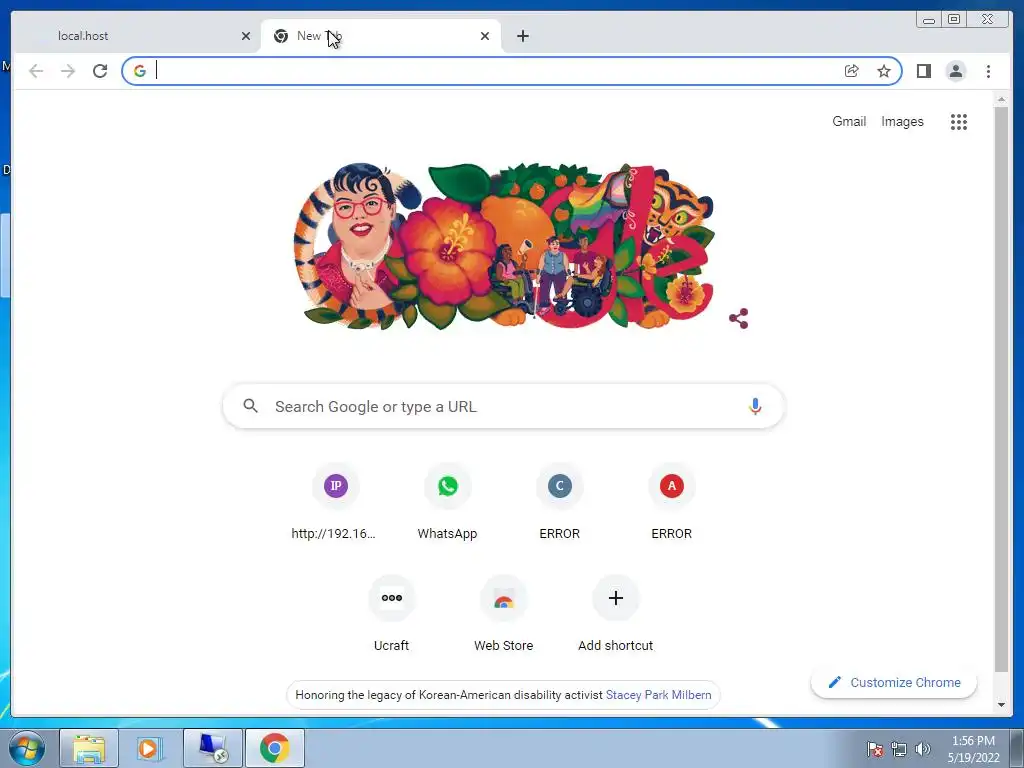Click the magnifier icon in search box
Image resolution: width=1024 pixels, height=768 pixels.
250,406
